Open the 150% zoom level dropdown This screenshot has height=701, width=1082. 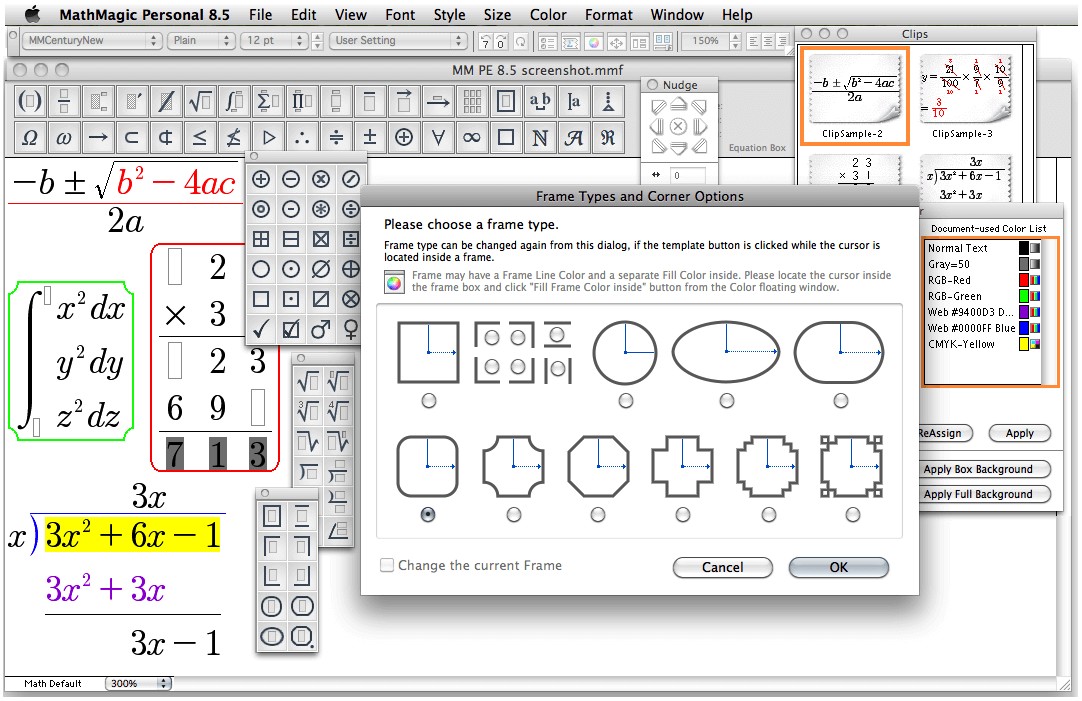pos(712,41)
